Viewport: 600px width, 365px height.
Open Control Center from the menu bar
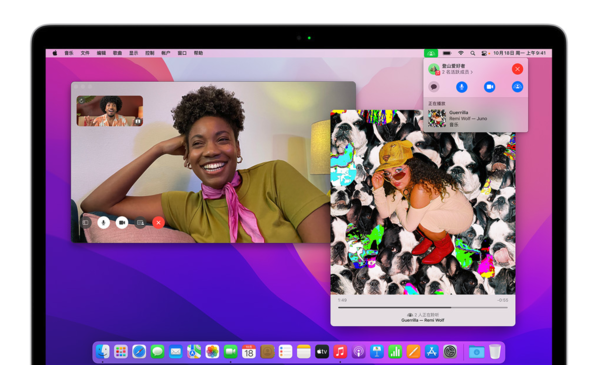[x=484, y=53]
